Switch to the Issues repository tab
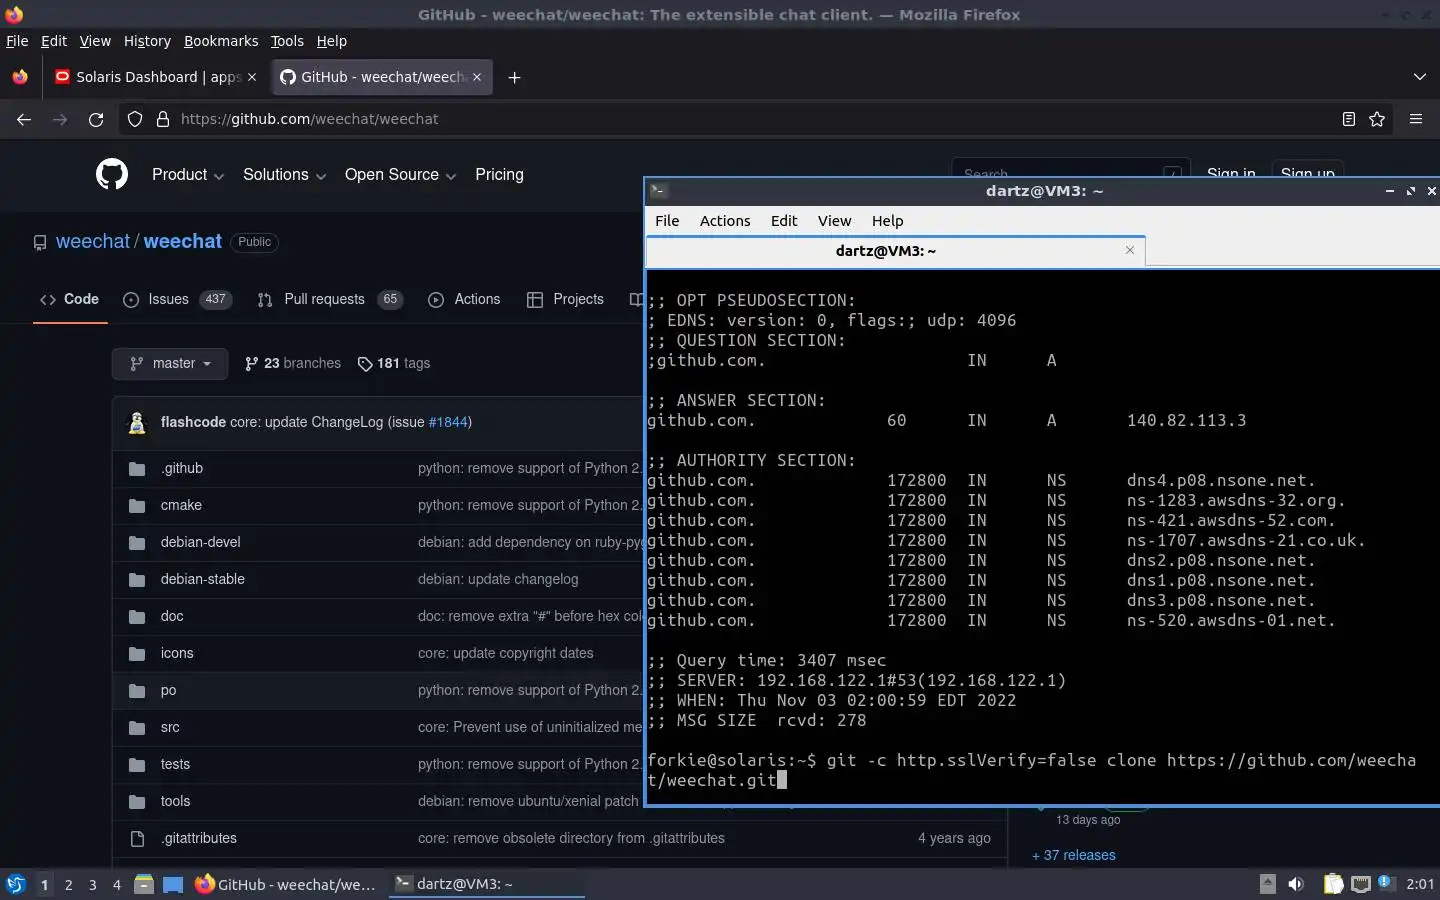Viewport: 1440px width, 900px height. coord(177,299)
